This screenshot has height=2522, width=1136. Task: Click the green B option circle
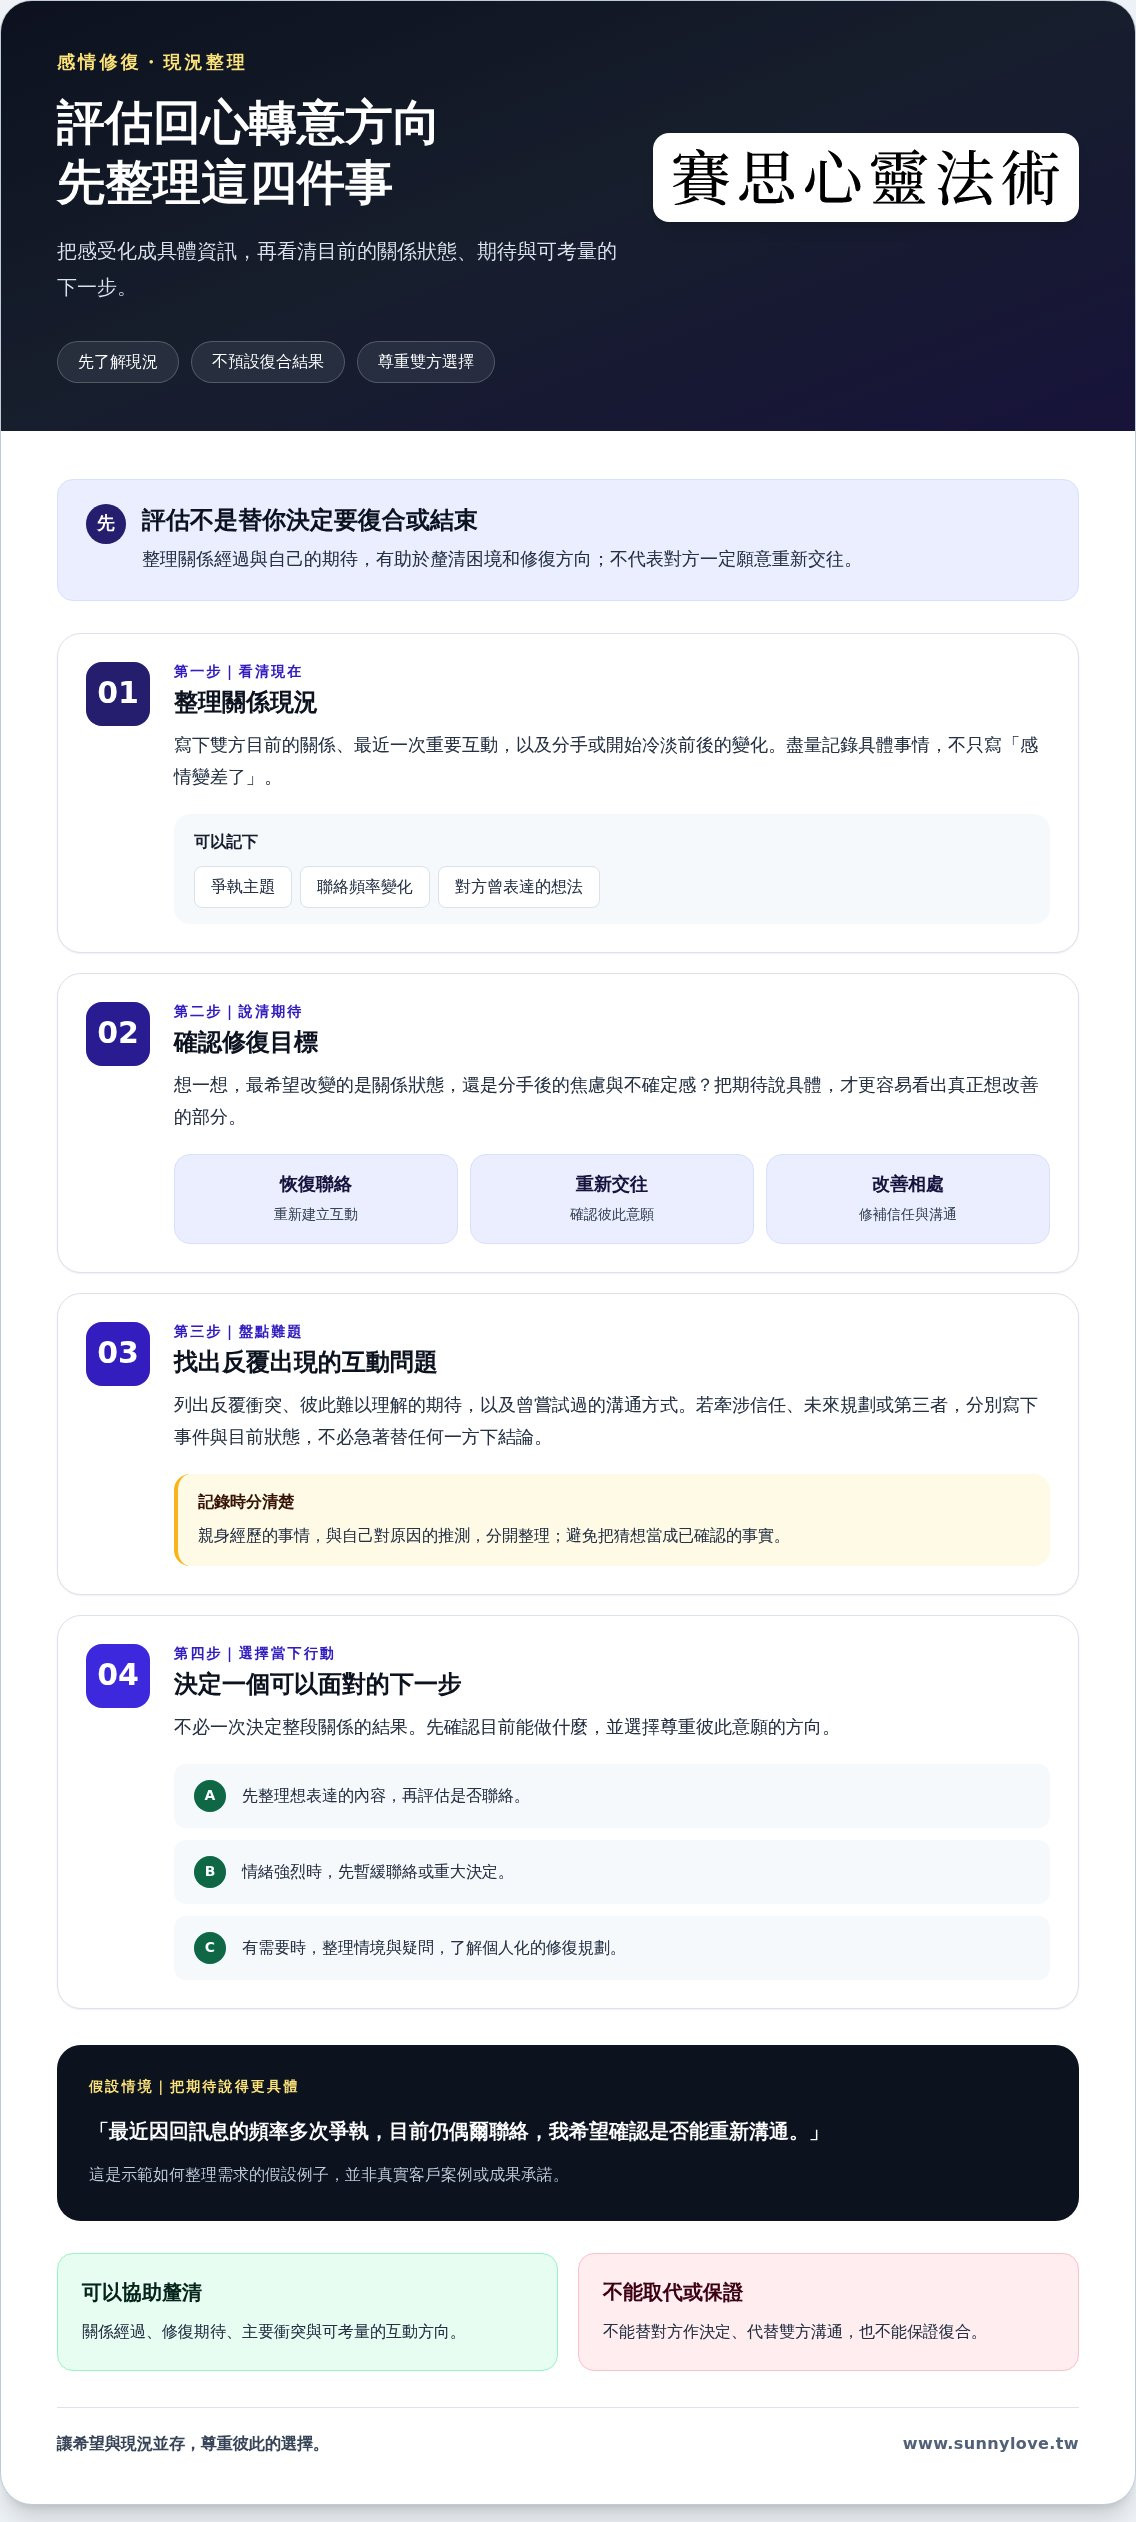(x=210, y=1872)
